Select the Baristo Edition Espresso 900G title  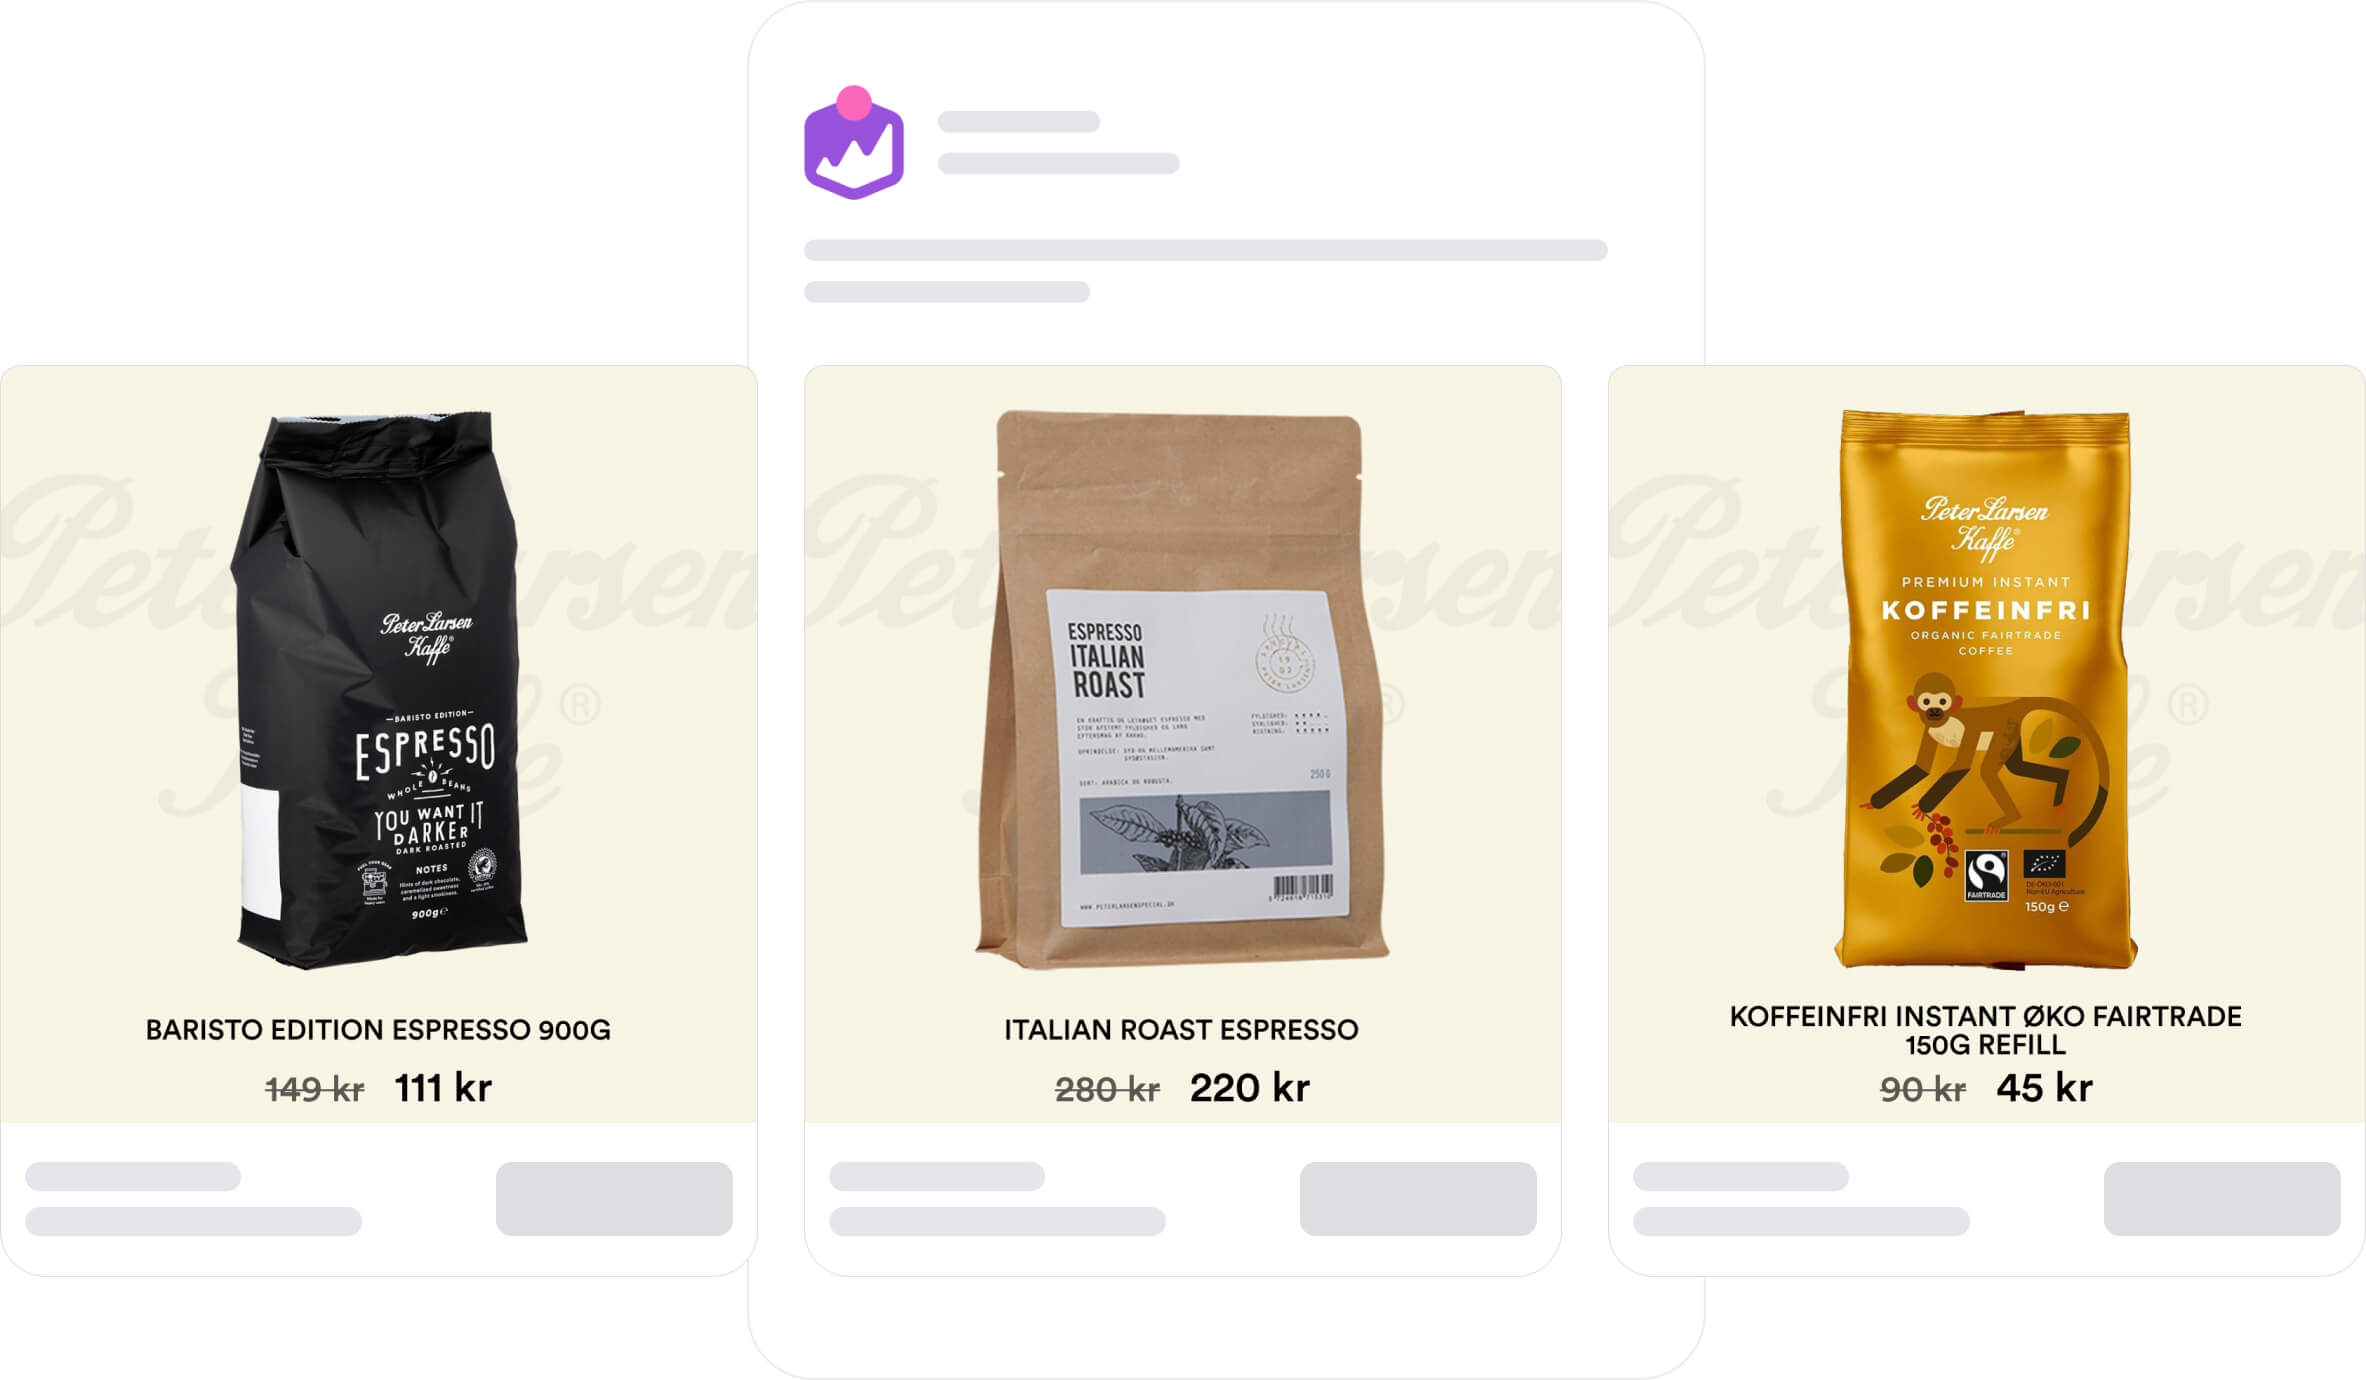(x=378, y=1030)
